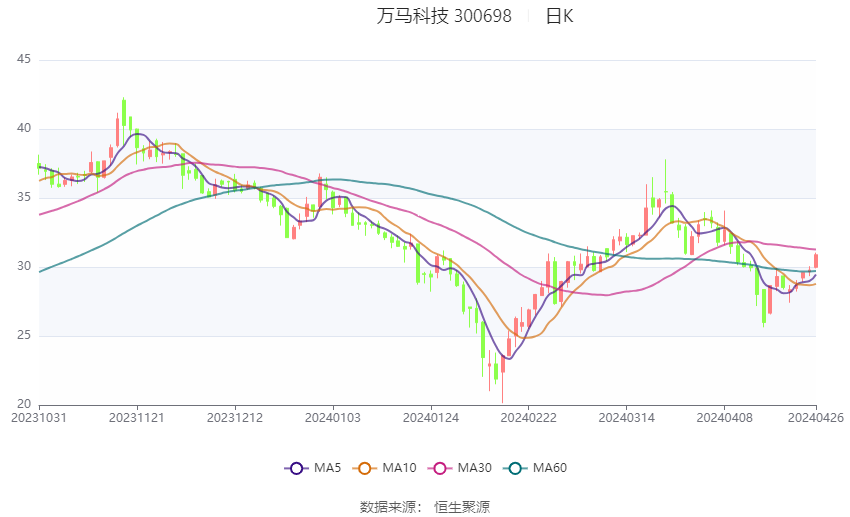Click the 20240103 date axis marker
The height and width of the screenshot is (517, 850).
(333, 418)
